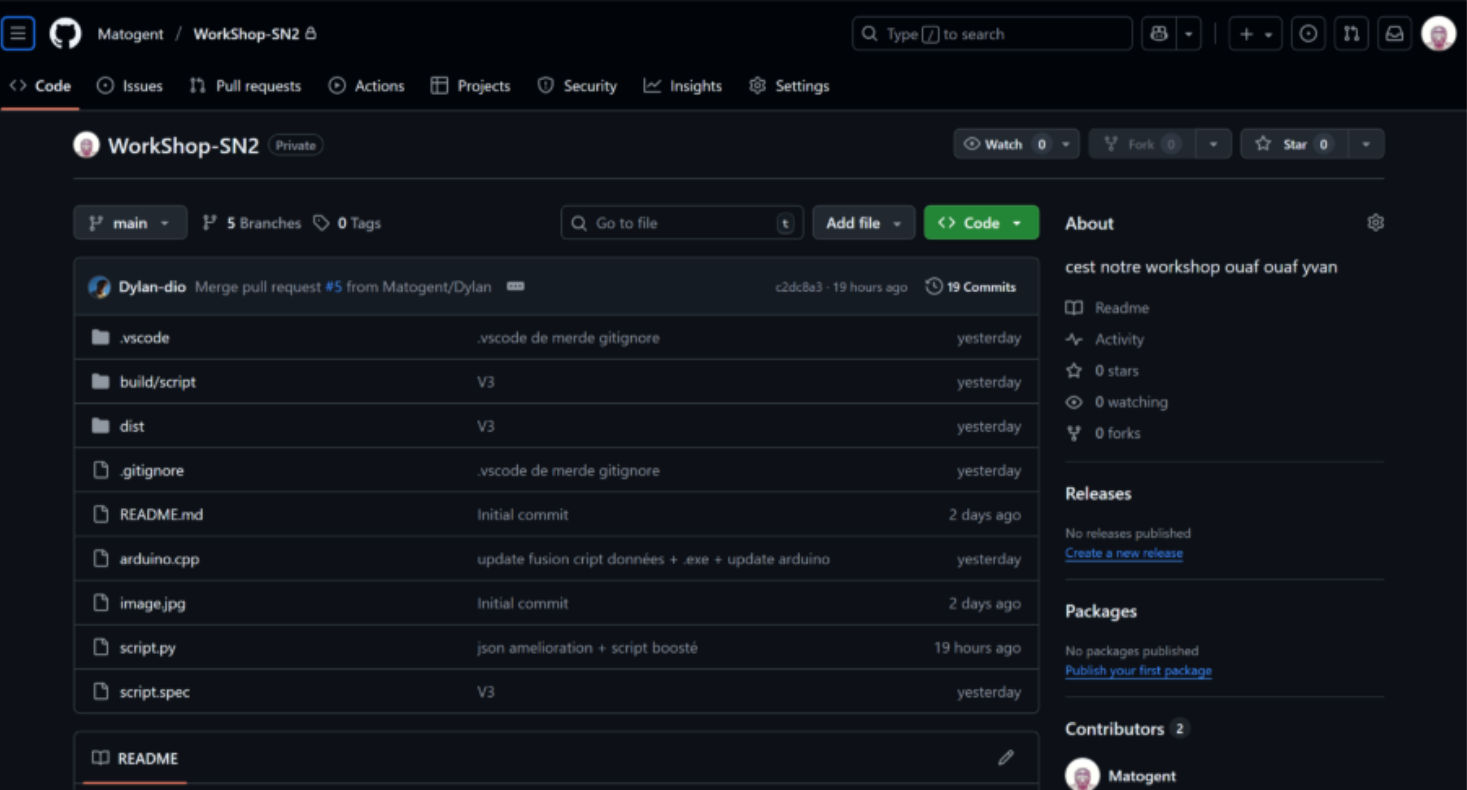This screenshot has height=790, width=1467.
Task: Switch to the Actions tab
Action: (366, 86)
